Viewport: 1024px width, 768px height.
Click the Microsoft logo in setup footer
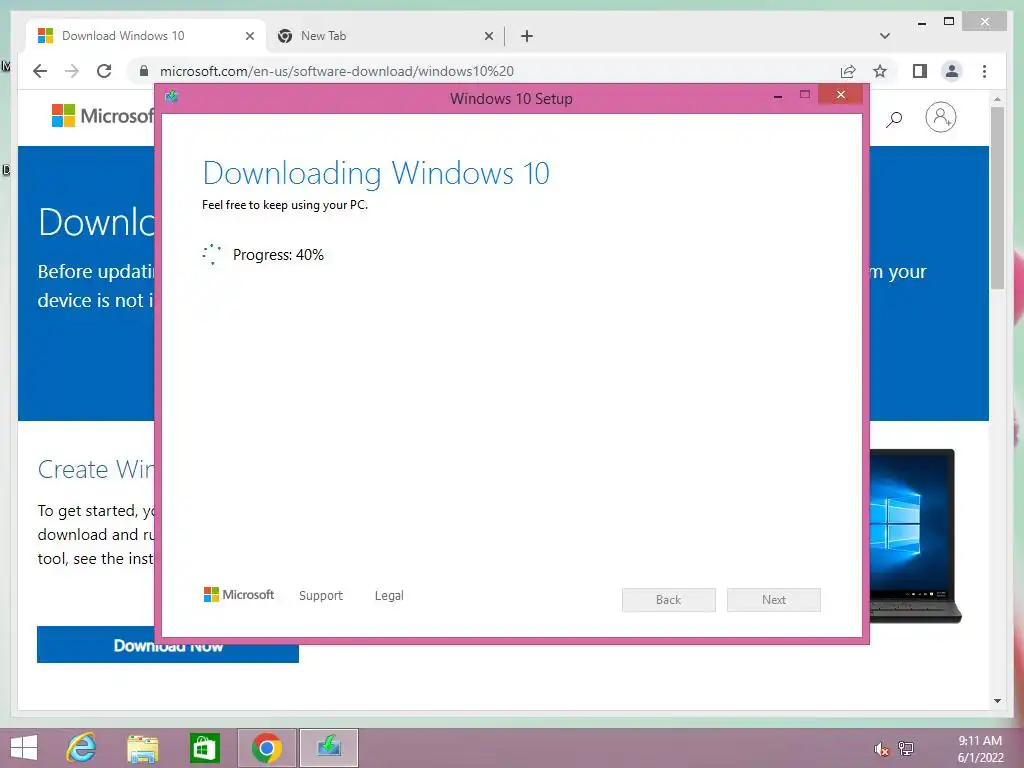pyautogui.click(x=239, y=595)
